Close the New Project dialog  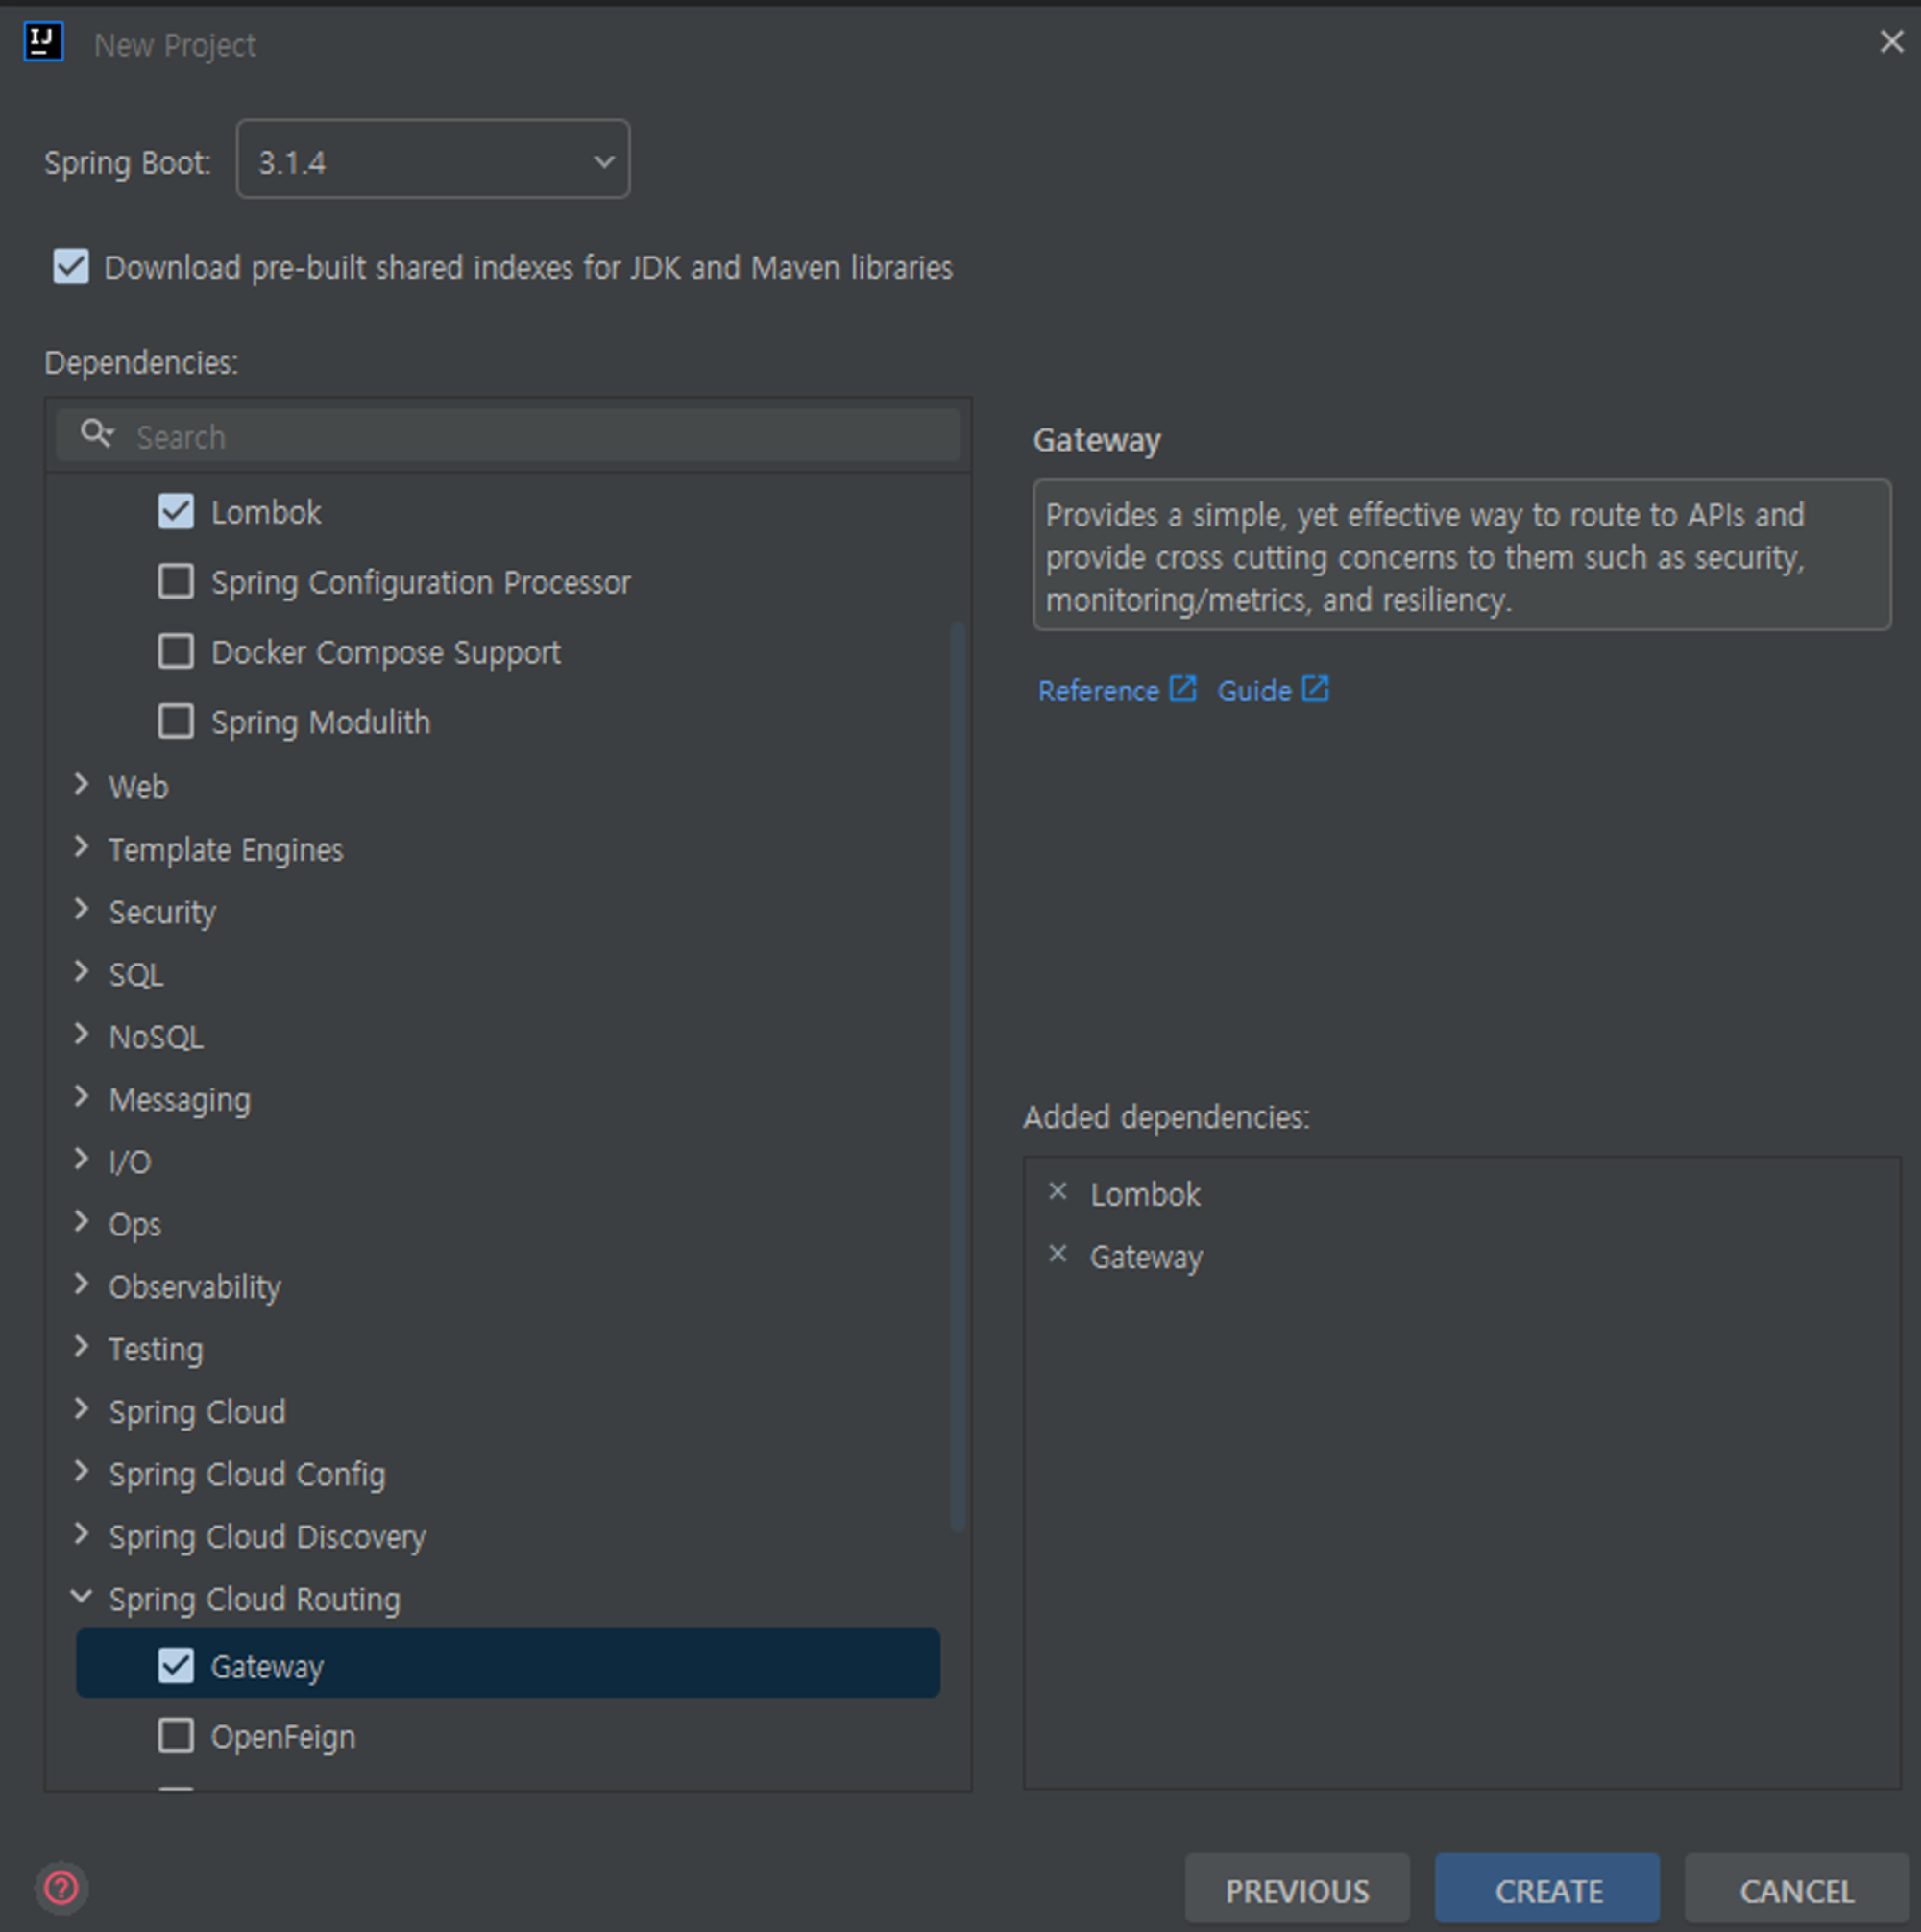1890,42
